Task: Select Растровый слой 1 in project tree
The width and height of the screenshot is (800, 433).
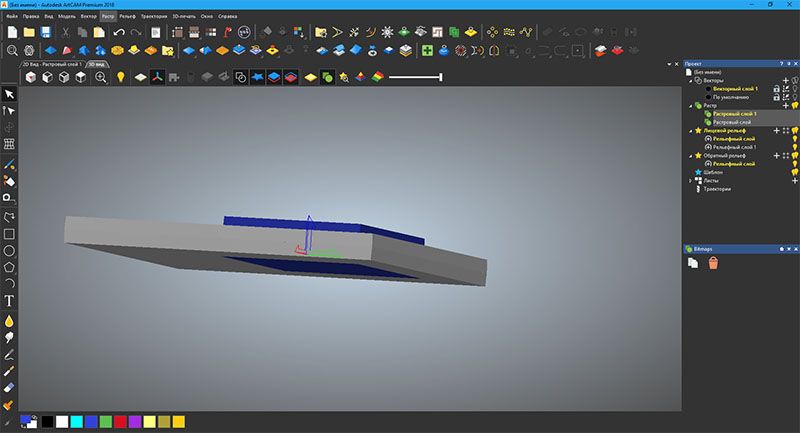Action: [x=735, y=114]
